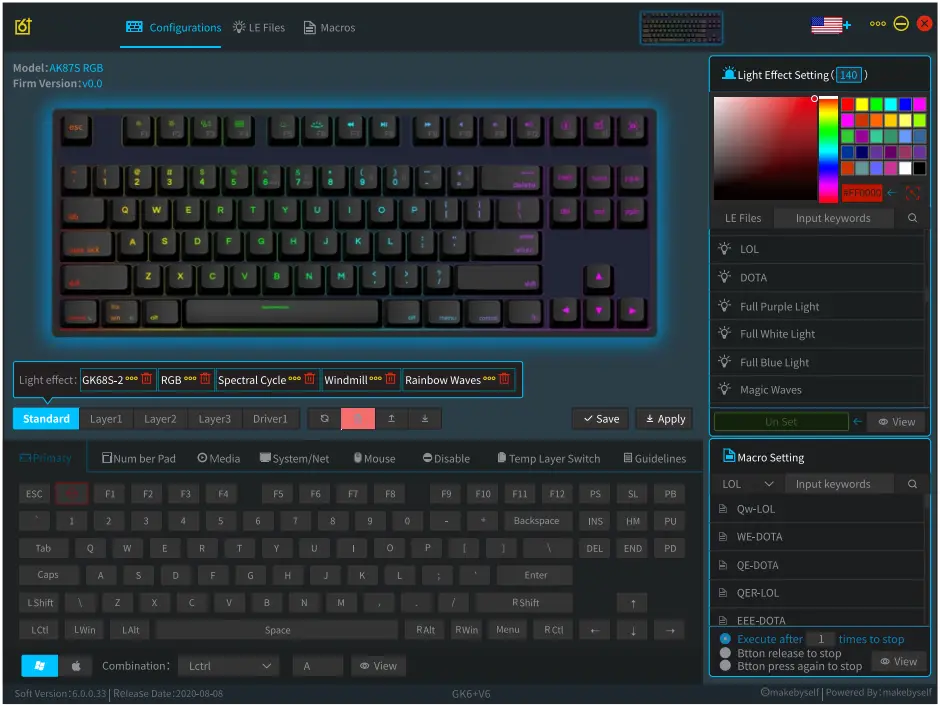
Task: Click the refresh light effect icon
Action: click(x=323, y=419)
